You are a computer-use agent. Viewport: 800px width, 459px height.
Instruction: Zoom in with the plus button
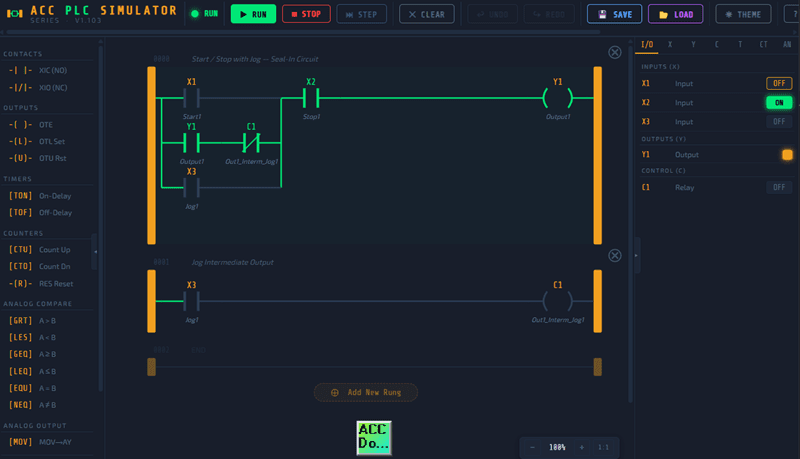[x=581, y=447]
